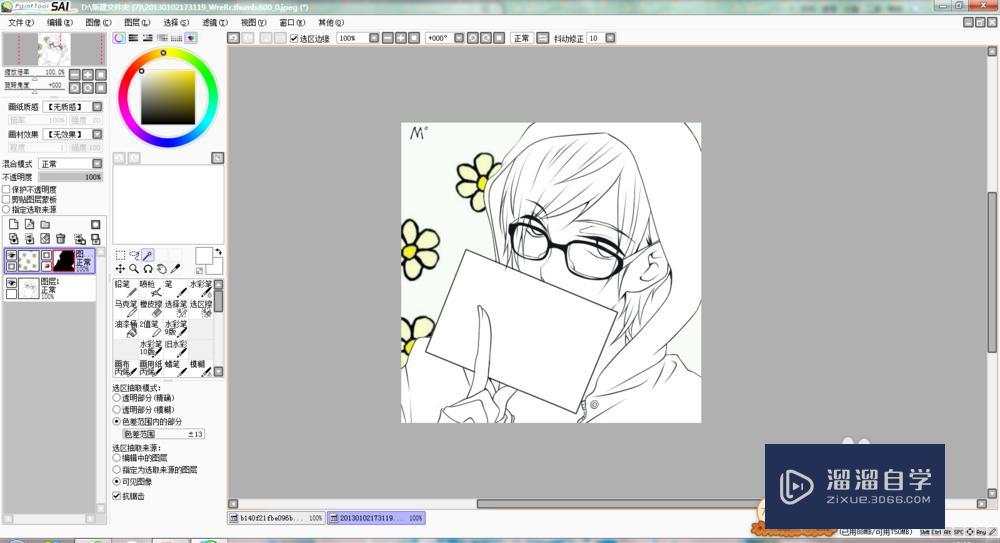Select the zoom magnifier tool
The image size is (1000, 543).
click(134, 269)
